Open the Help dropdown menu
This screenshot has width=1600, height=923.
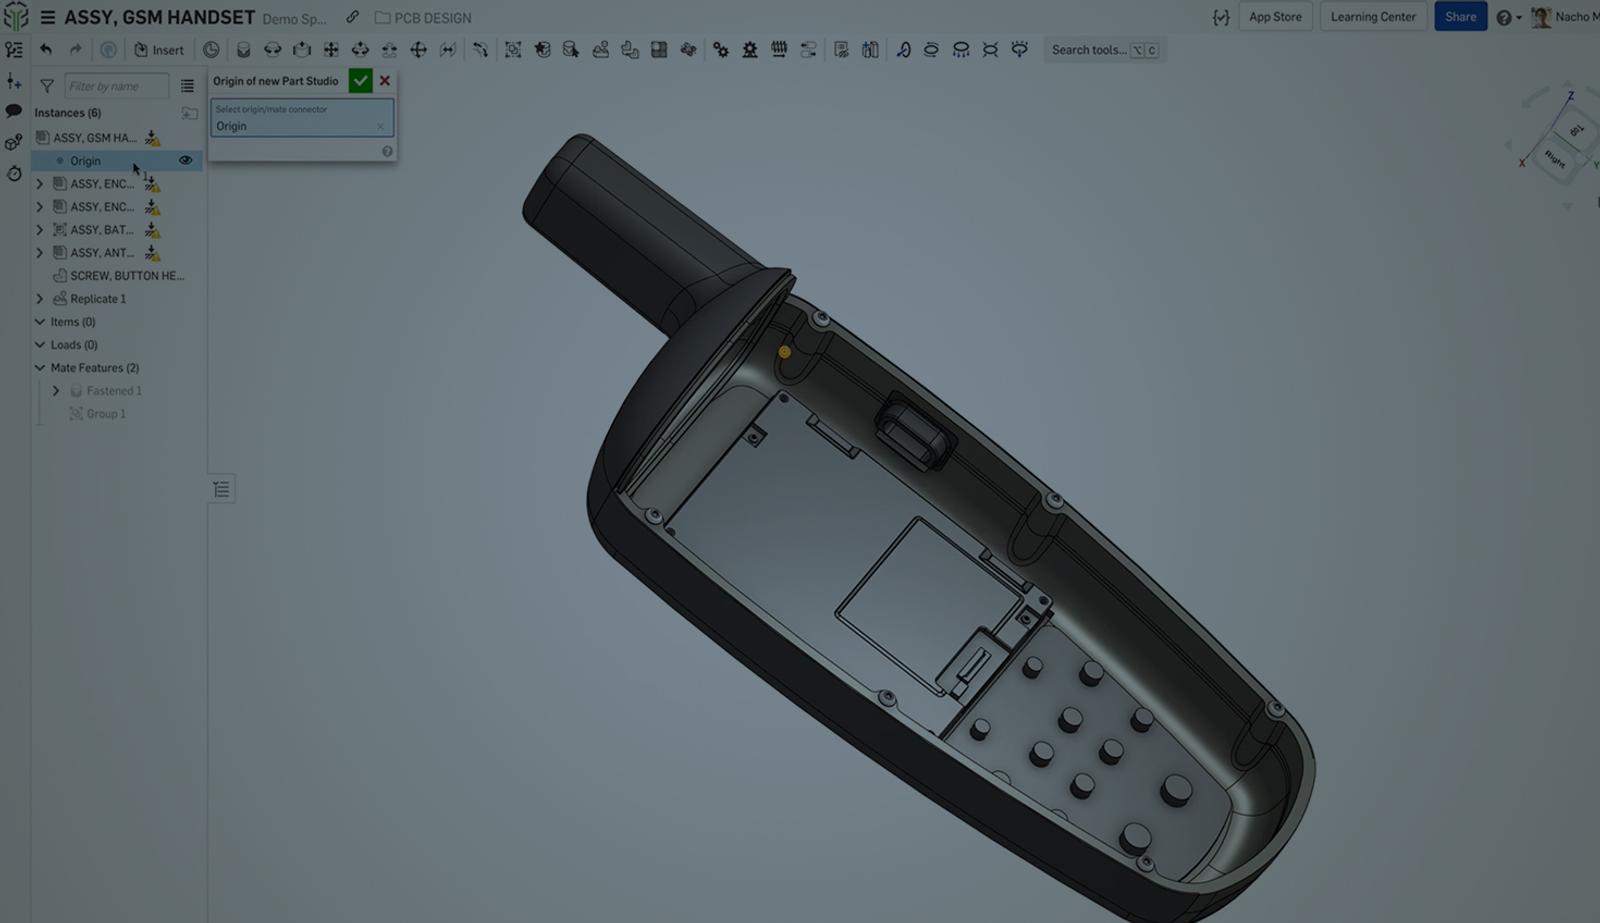click(1504, 17)
